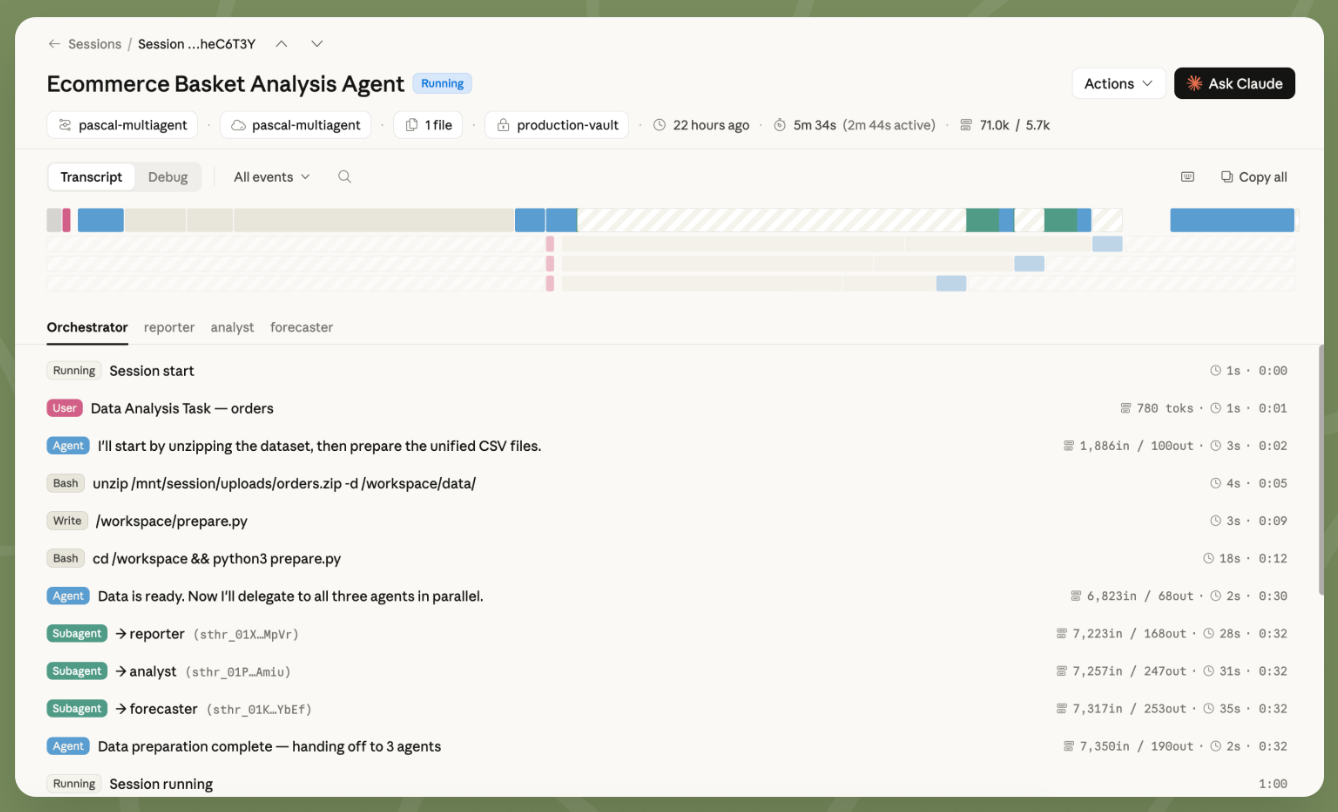1338x812 pixels.
Task: Click the clock icon beside 31s on analyst row
Action: (1209, 671)
